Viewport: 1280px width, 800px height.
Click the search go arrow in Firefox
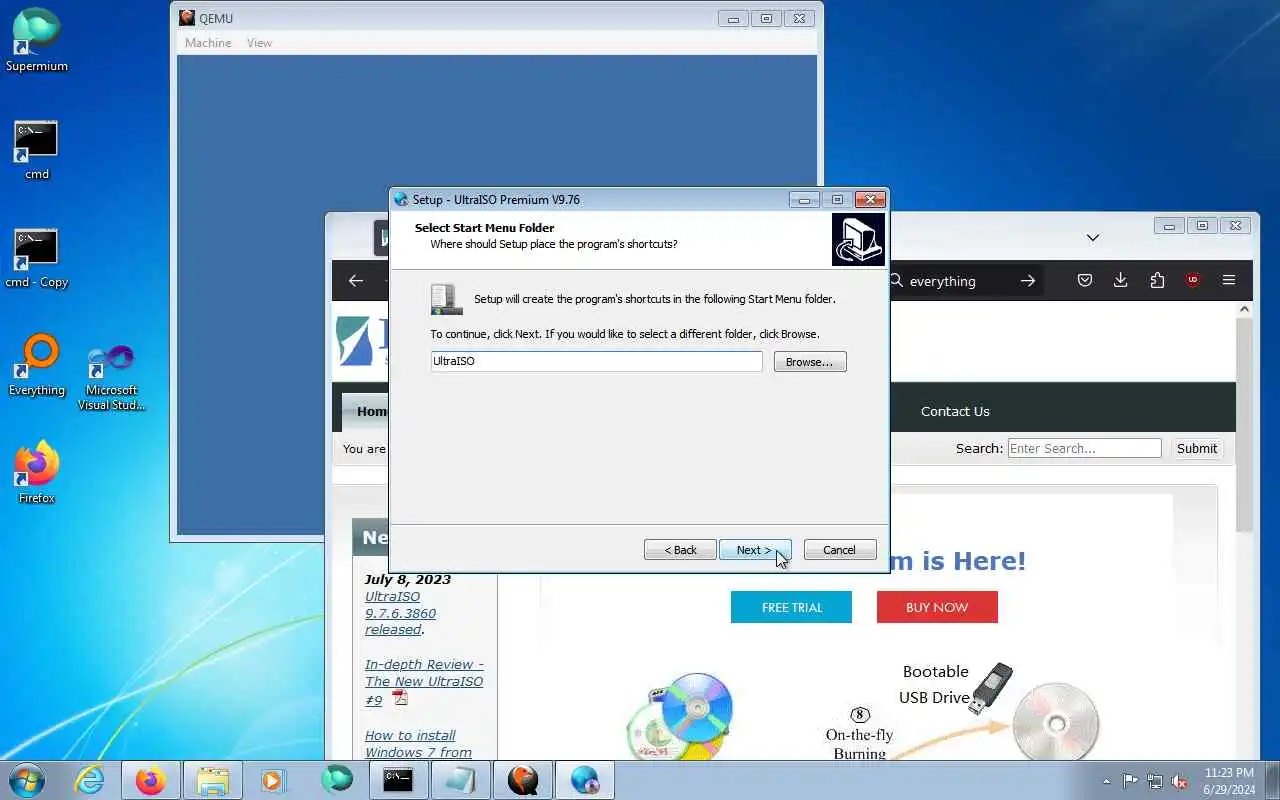tap(1027, 281)
